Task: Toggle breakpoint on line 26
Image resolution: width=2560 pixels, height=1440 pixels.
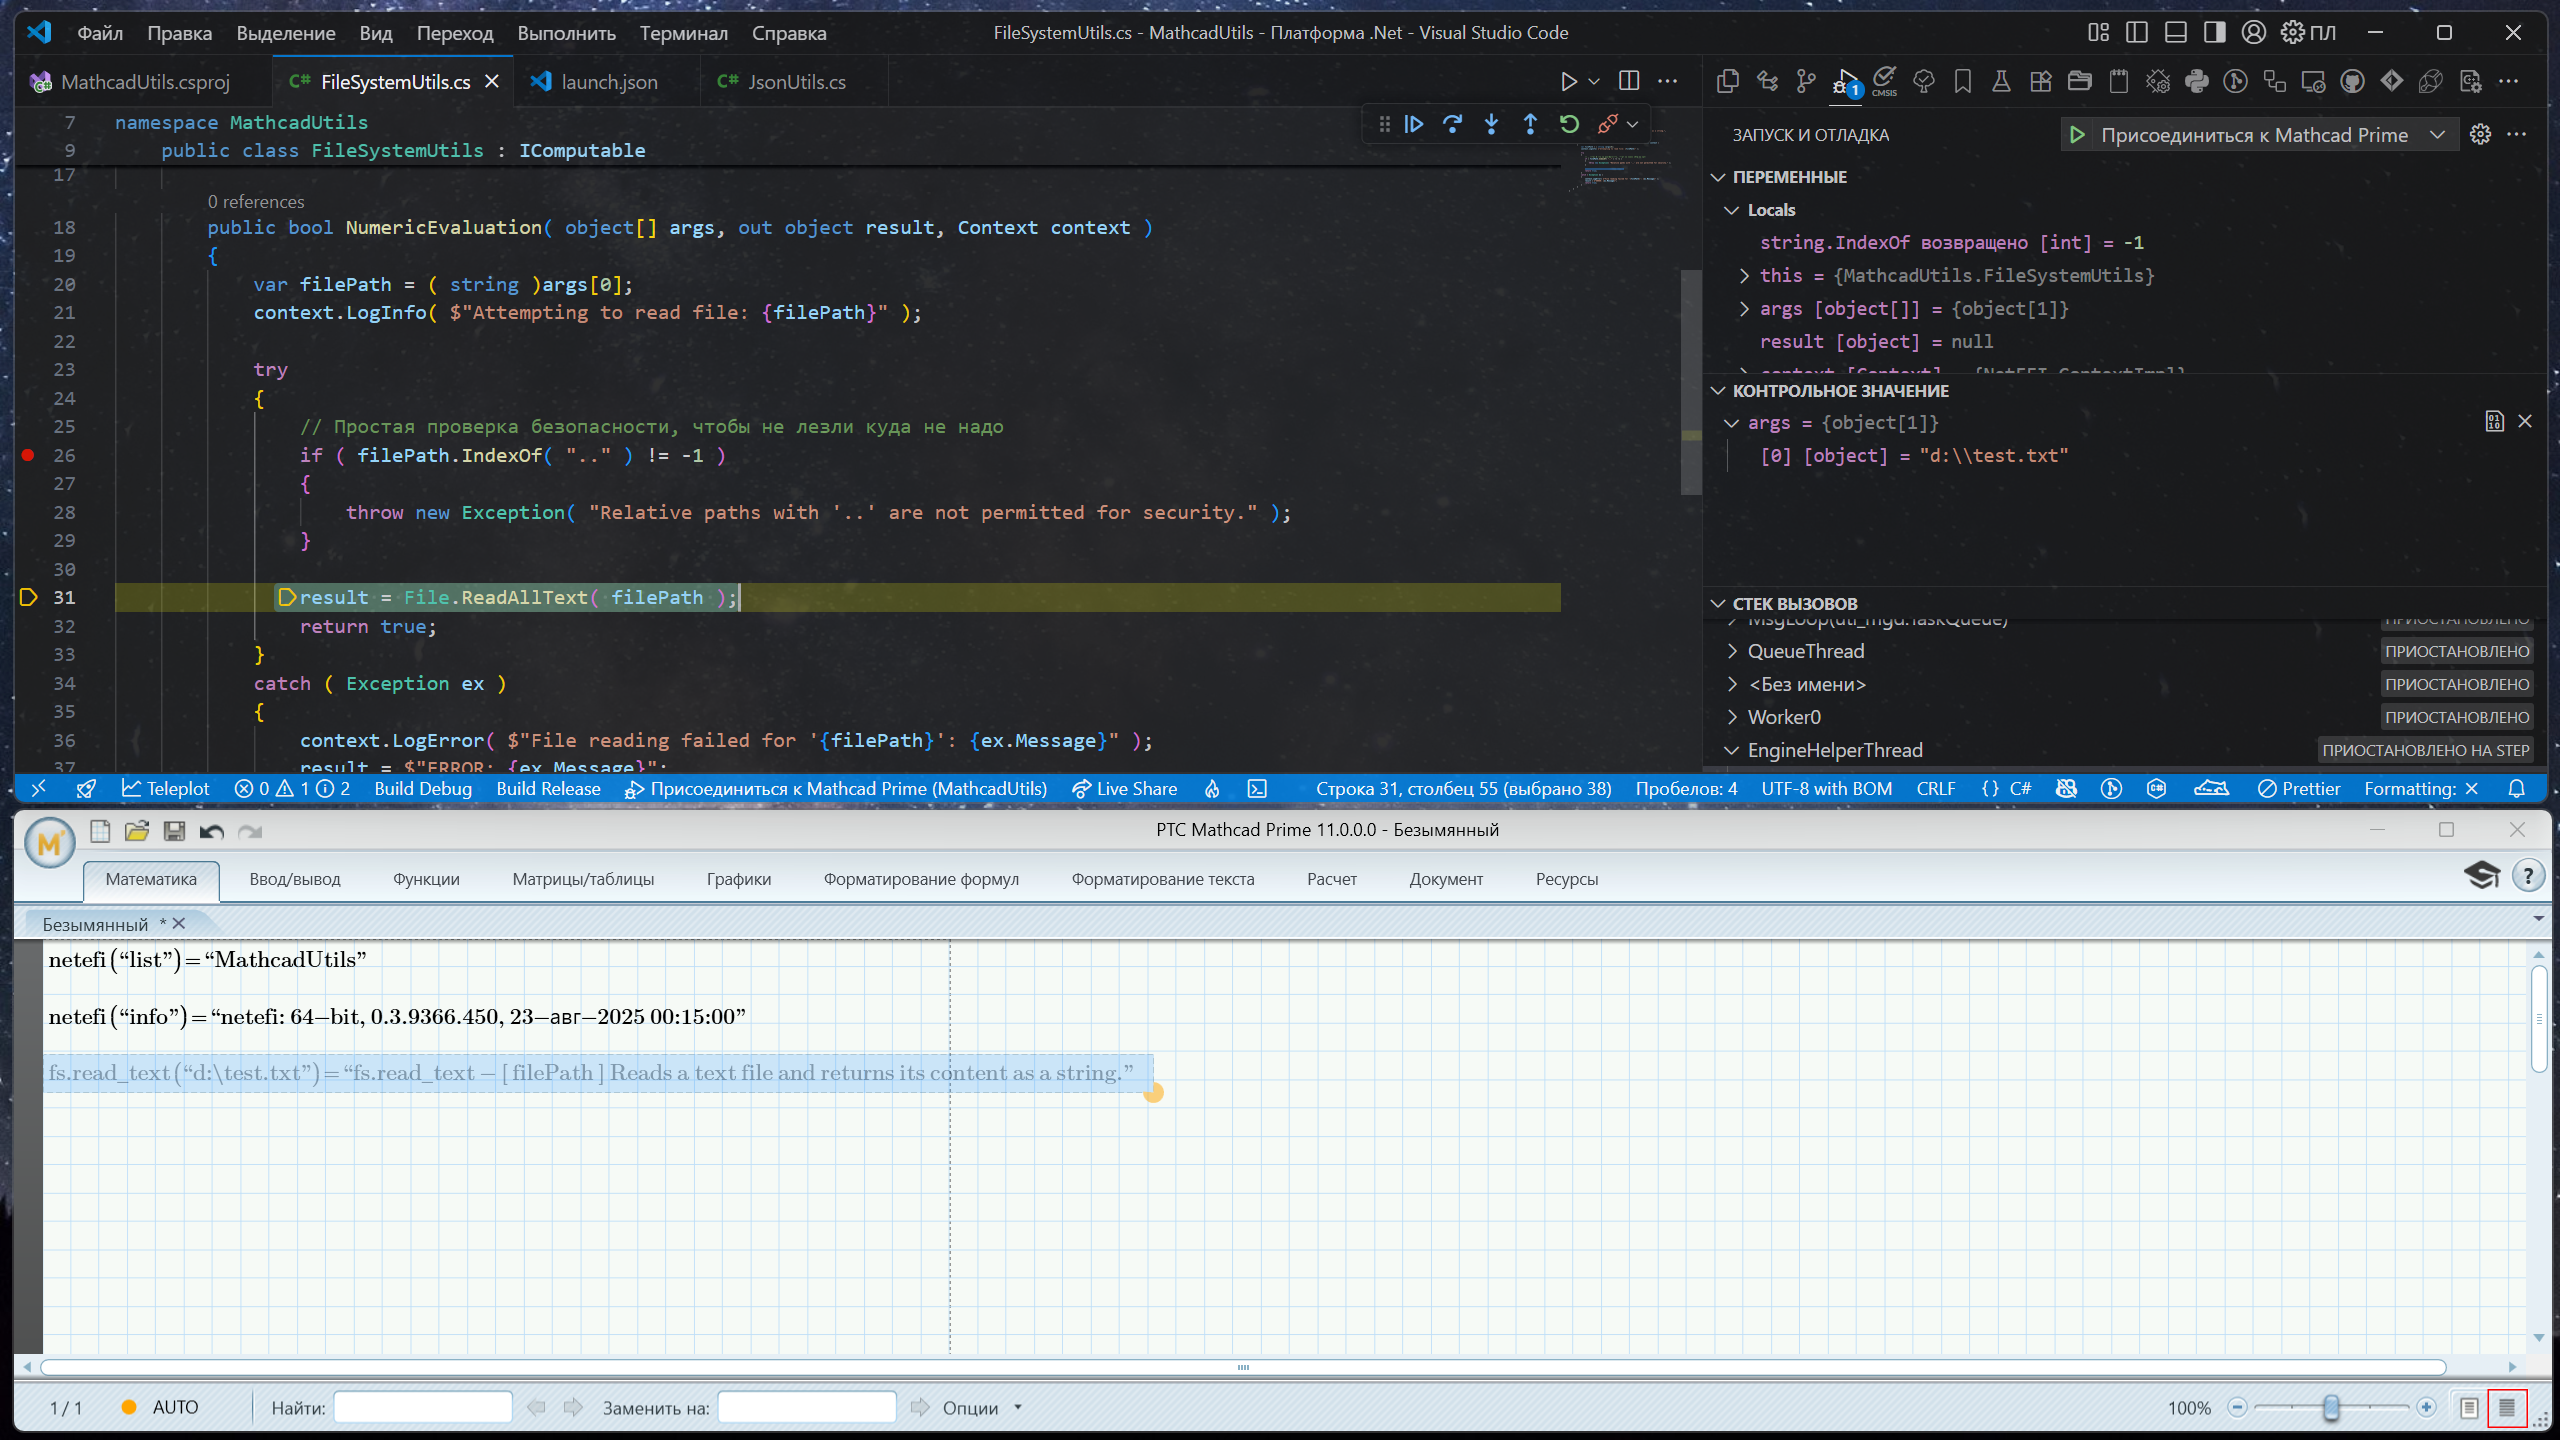Action: (x=28, y=455)
